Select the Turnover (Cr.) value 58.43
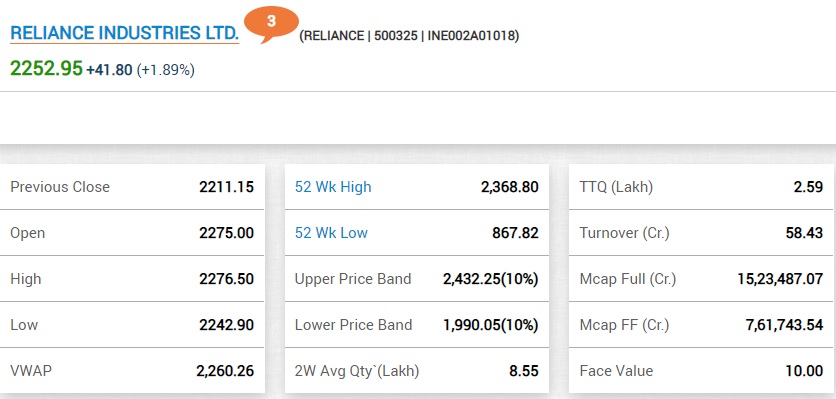 [804, 233]
